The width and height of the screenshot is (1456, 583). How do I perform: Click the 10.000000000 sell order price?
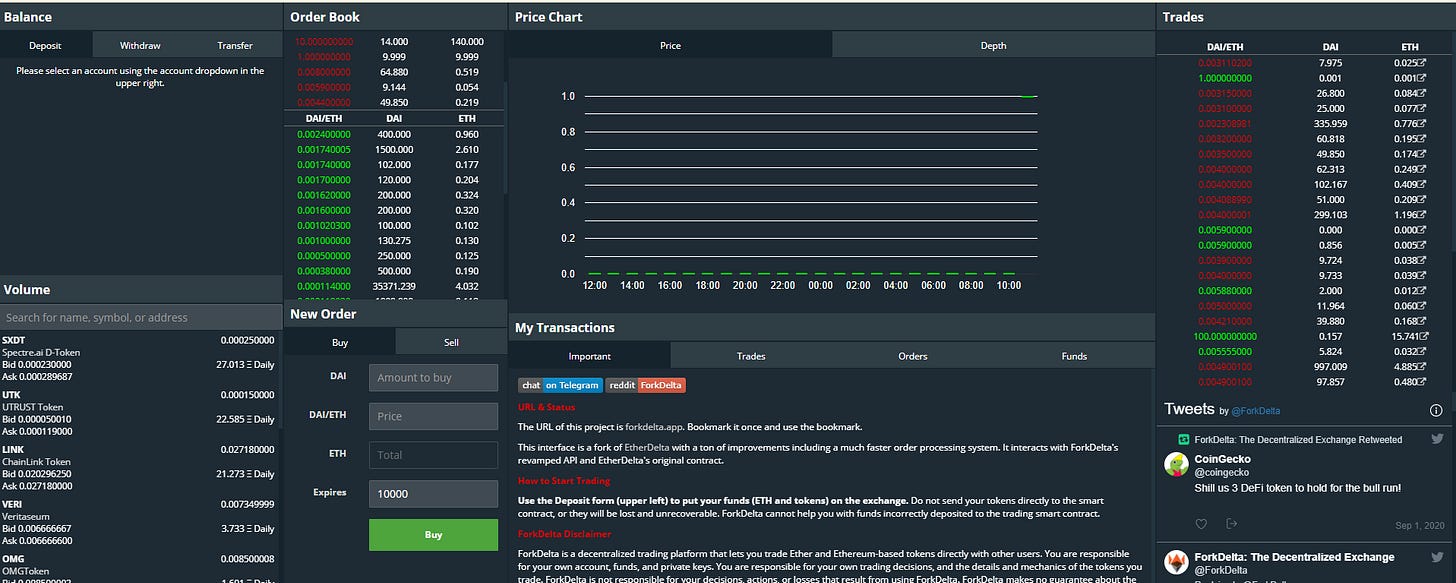coord(324,42)
